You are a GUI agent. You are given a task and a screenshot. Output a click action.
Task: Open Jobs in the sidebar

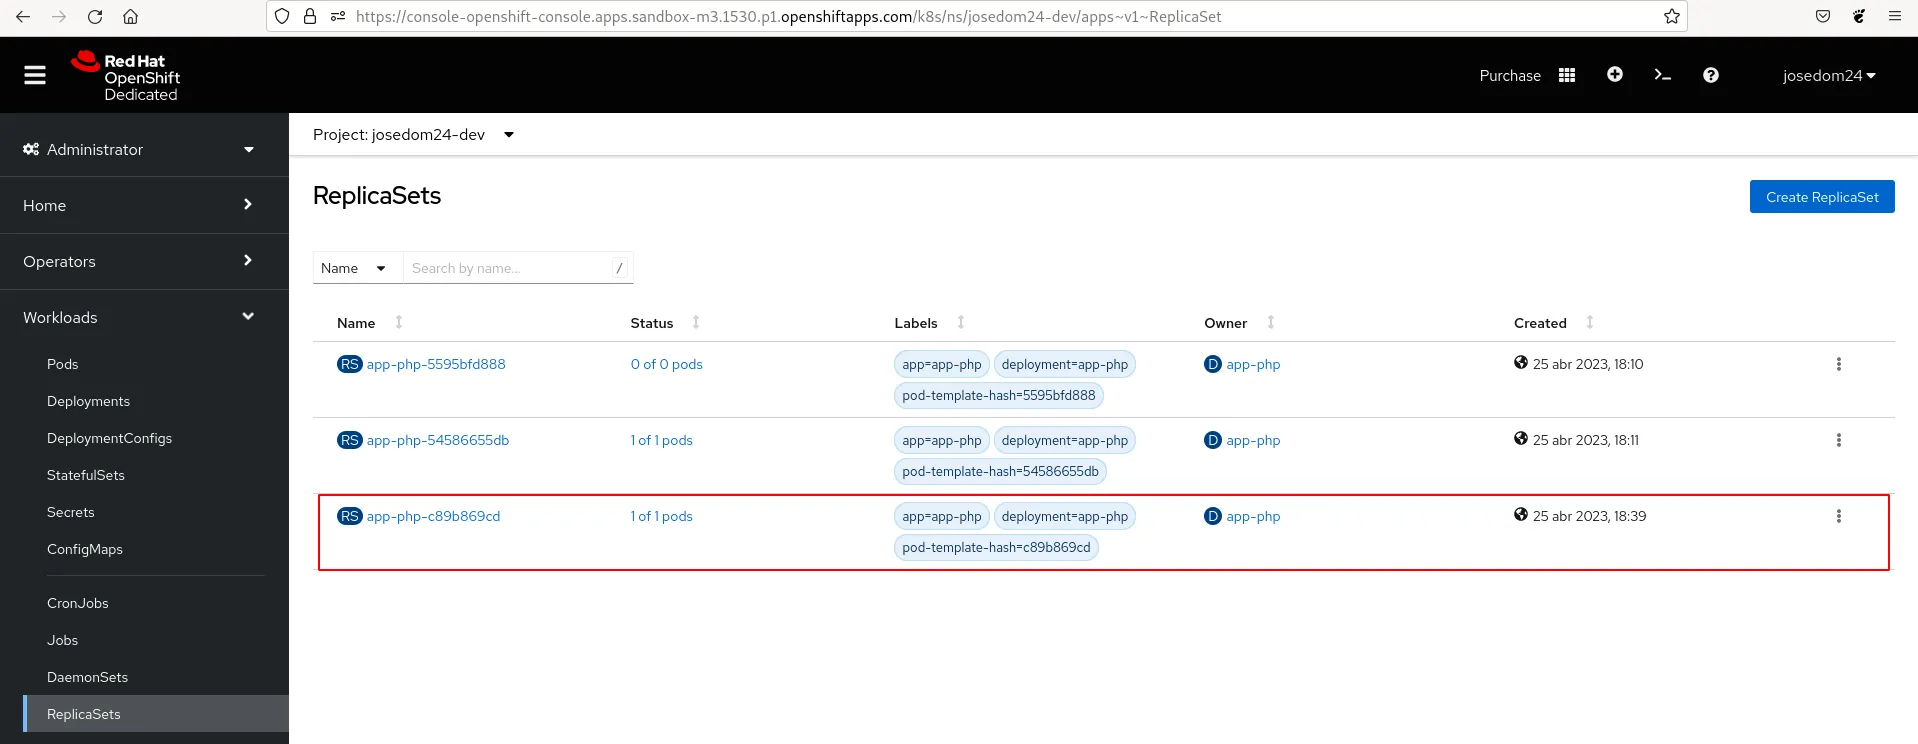pyautogui.click(x=62, y=640)
